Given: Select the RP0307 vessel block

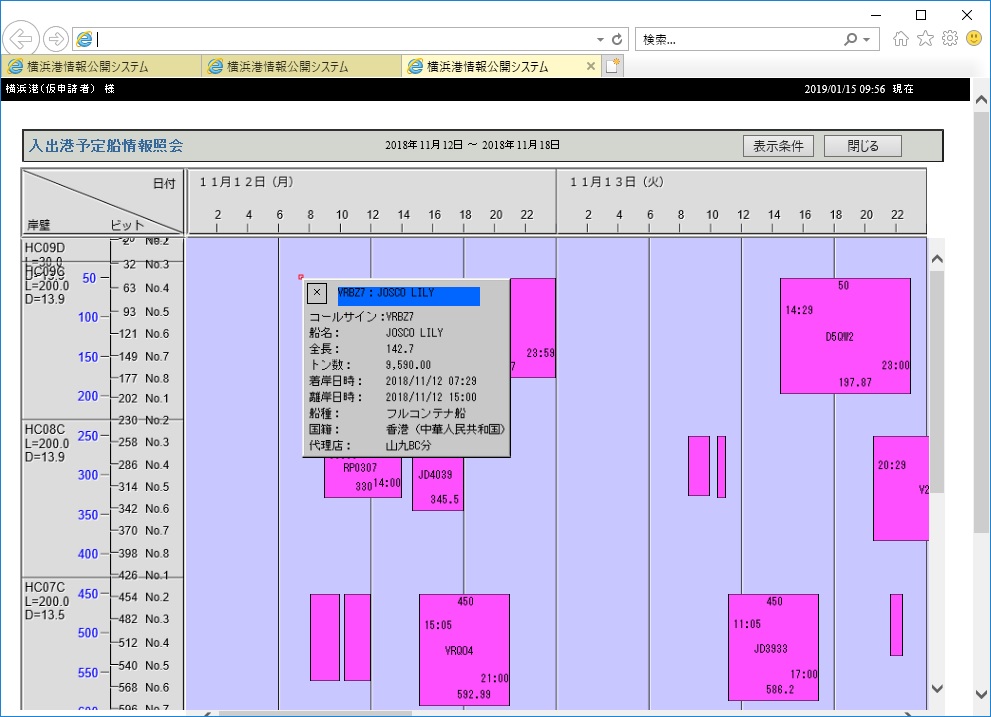Looking at the screenshot, I should 363,477.
